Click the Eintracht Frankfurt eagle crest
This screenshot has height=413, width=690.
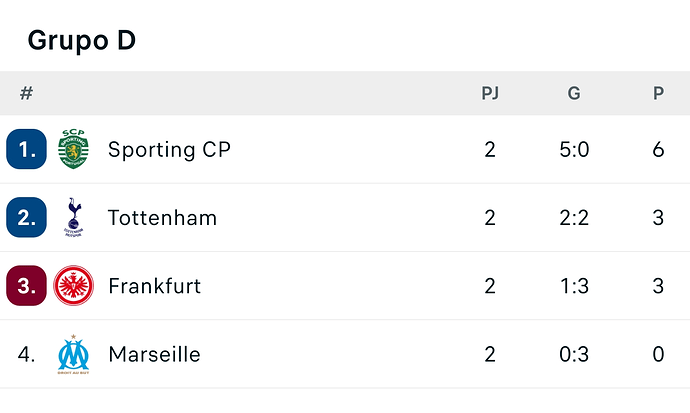click(x=73, y=285)
